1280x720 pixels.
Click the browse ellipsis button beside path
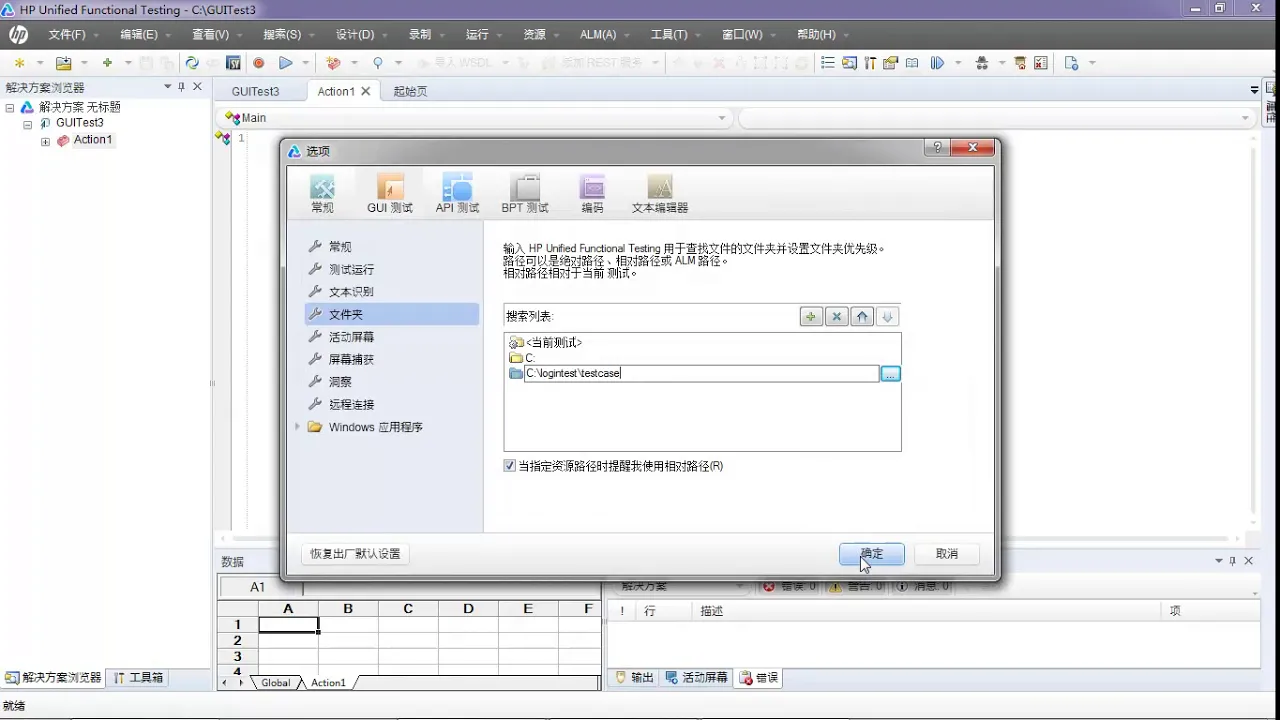point(891,373)
